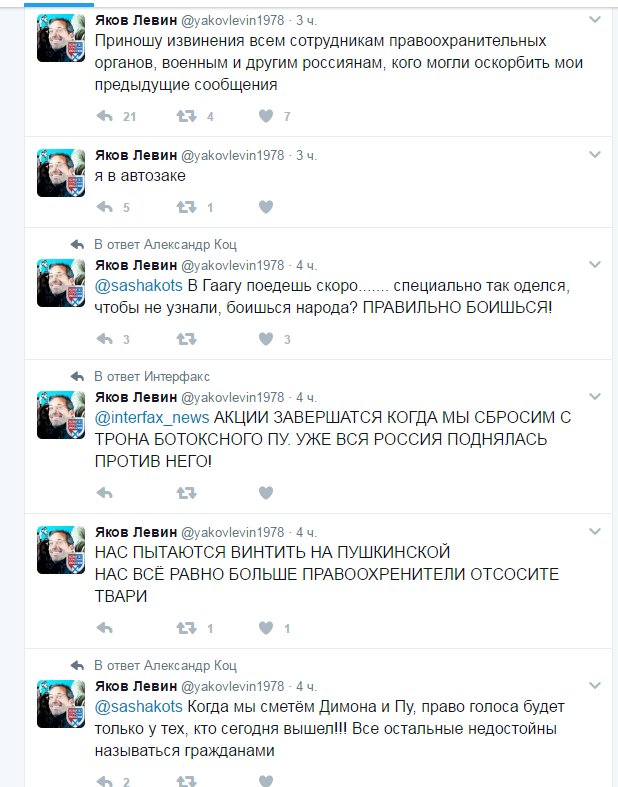Like the 'В Гаагу поедешь скоро' tweet
Screen dimensions: 618x787
click(x=266, y=339)
